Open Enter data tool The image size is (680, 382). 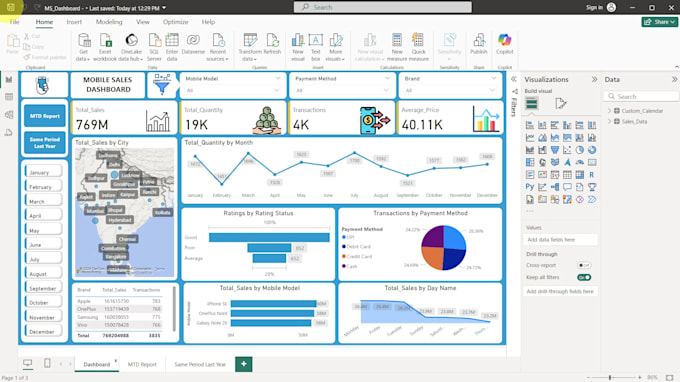click(x=172, y=47)
